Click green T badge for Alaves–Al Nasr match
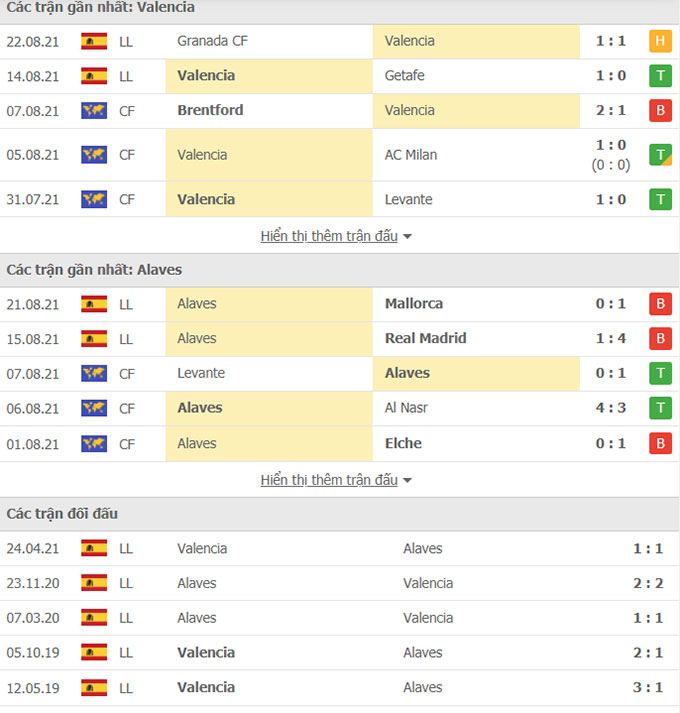The width and height of the screenshot is (680, 713). (660, 408)
